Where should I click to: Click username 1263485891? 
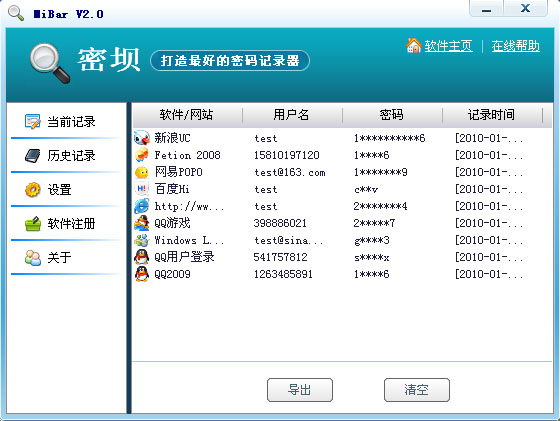(283, 274)
